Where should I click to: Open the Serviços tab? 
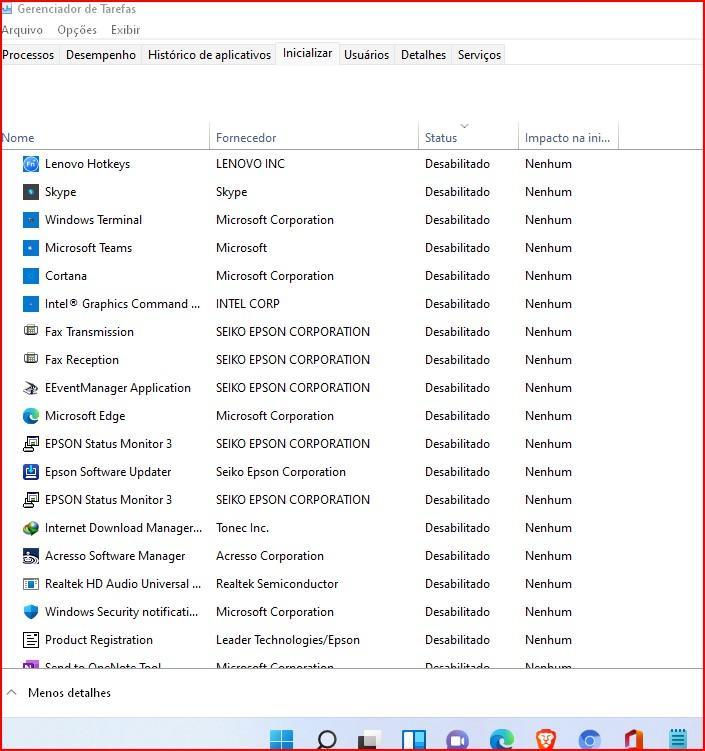click(479, 55)
